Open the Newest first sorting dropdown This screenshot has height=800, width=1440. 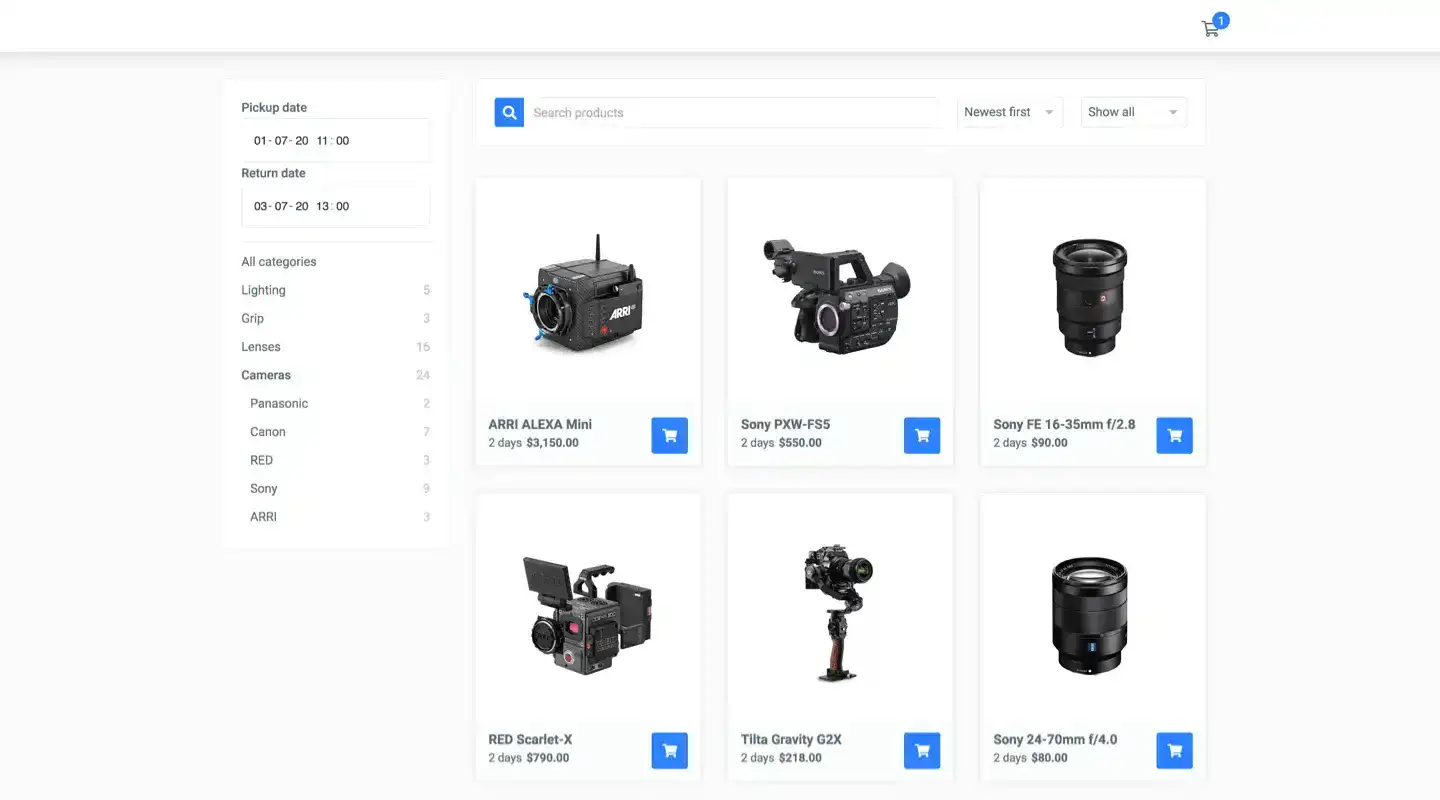(1008, 112)
